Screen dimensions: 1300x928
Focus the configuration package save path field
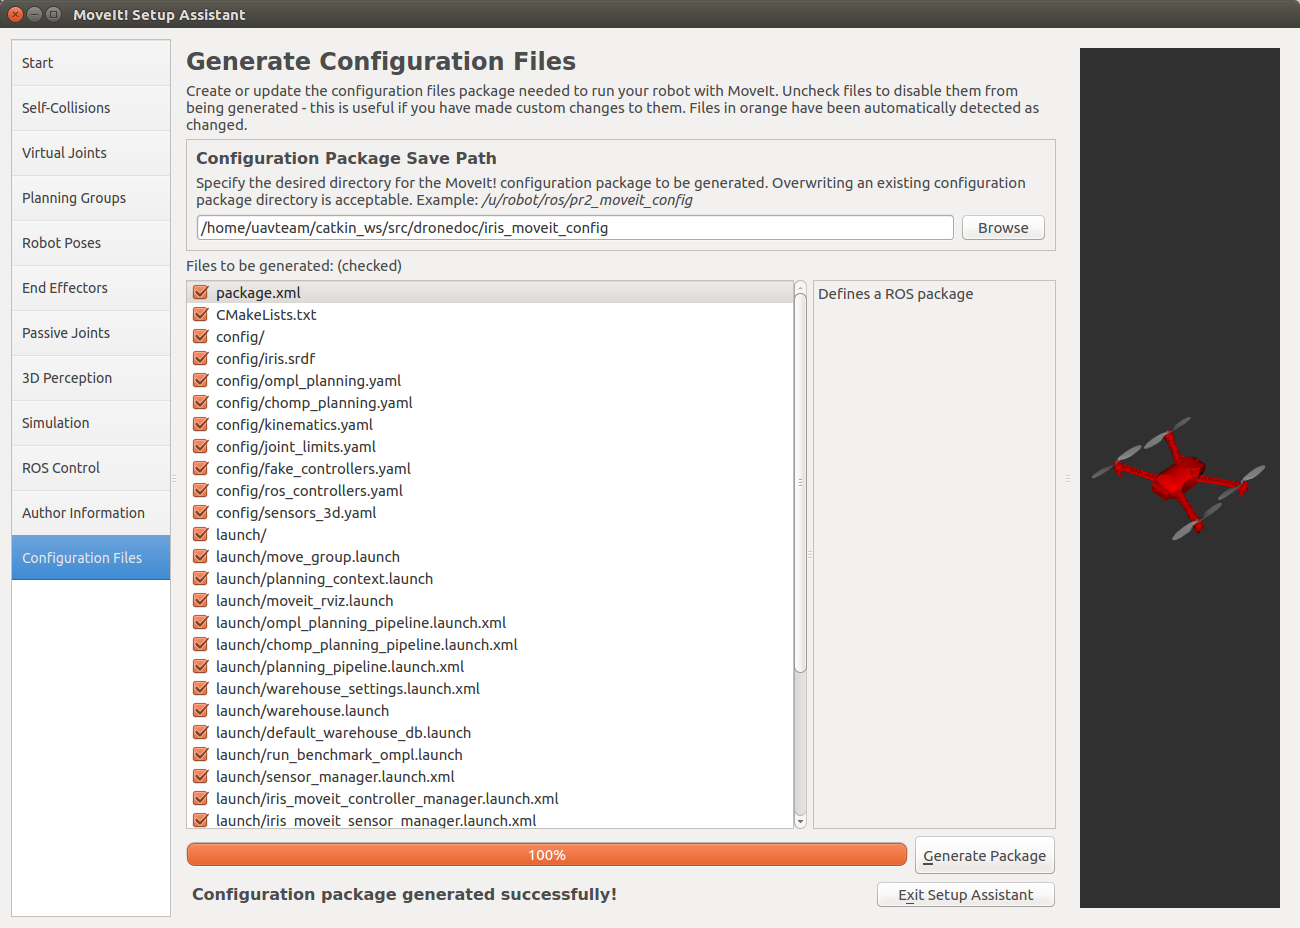[575, 228]
